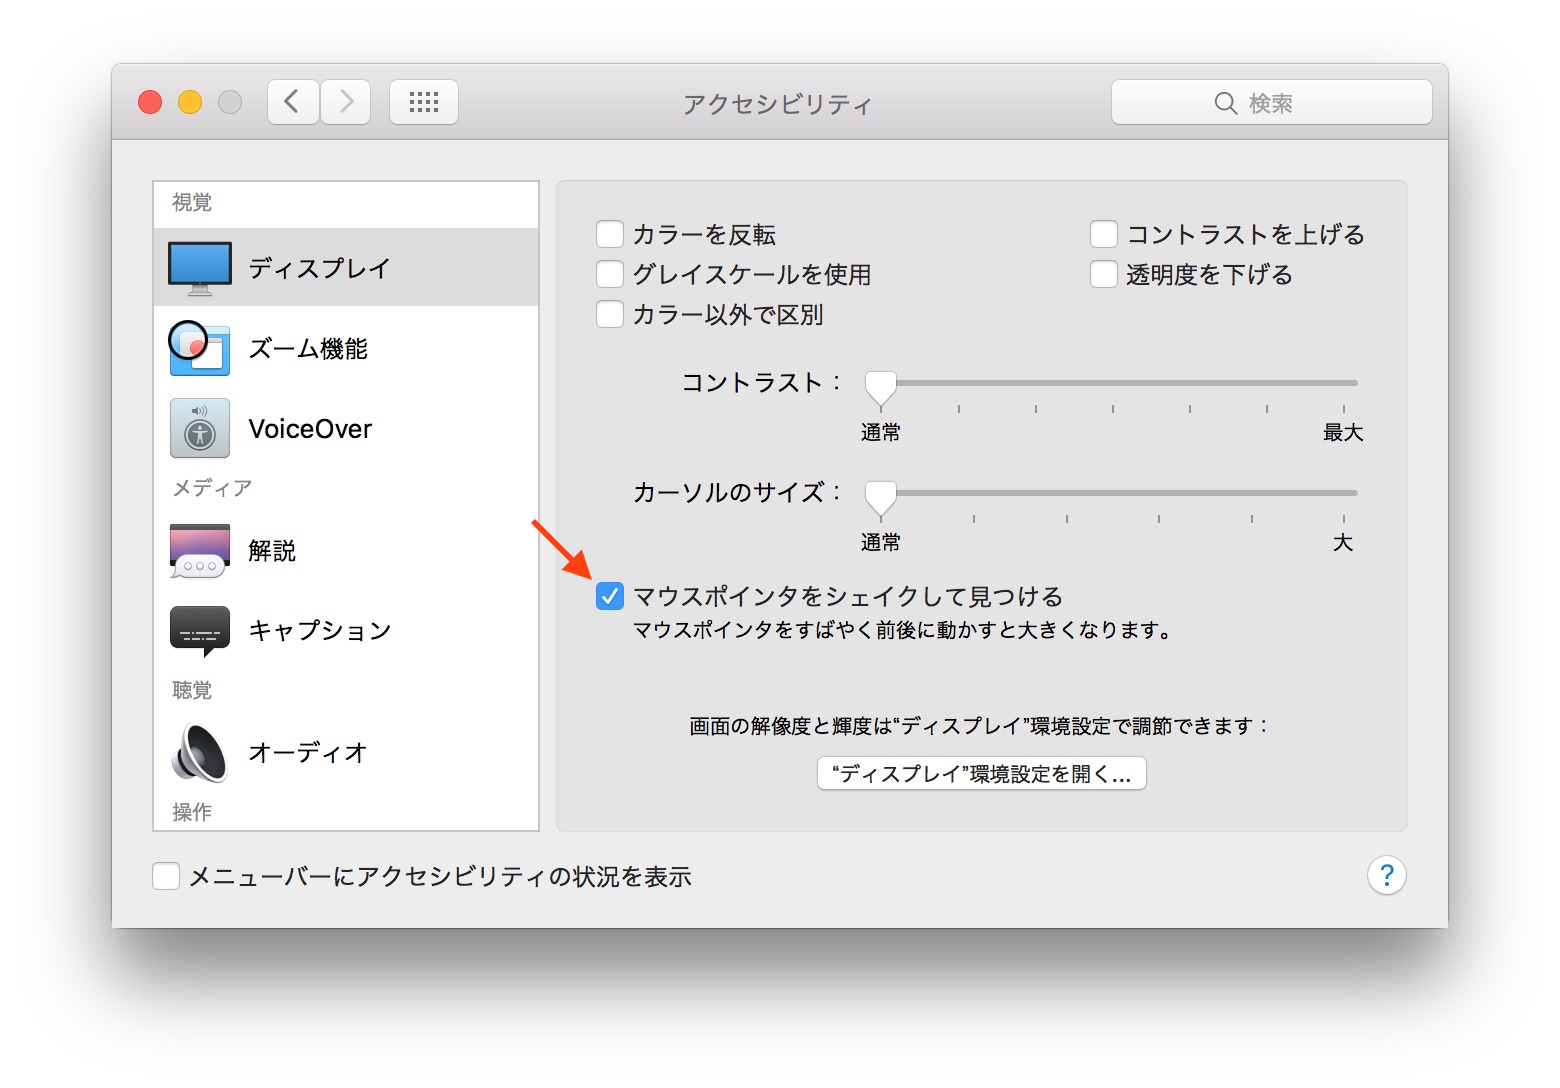1560x1088 pixels.
Task: Toggle 透明度を下げる setting
Action: [1104, 274]
